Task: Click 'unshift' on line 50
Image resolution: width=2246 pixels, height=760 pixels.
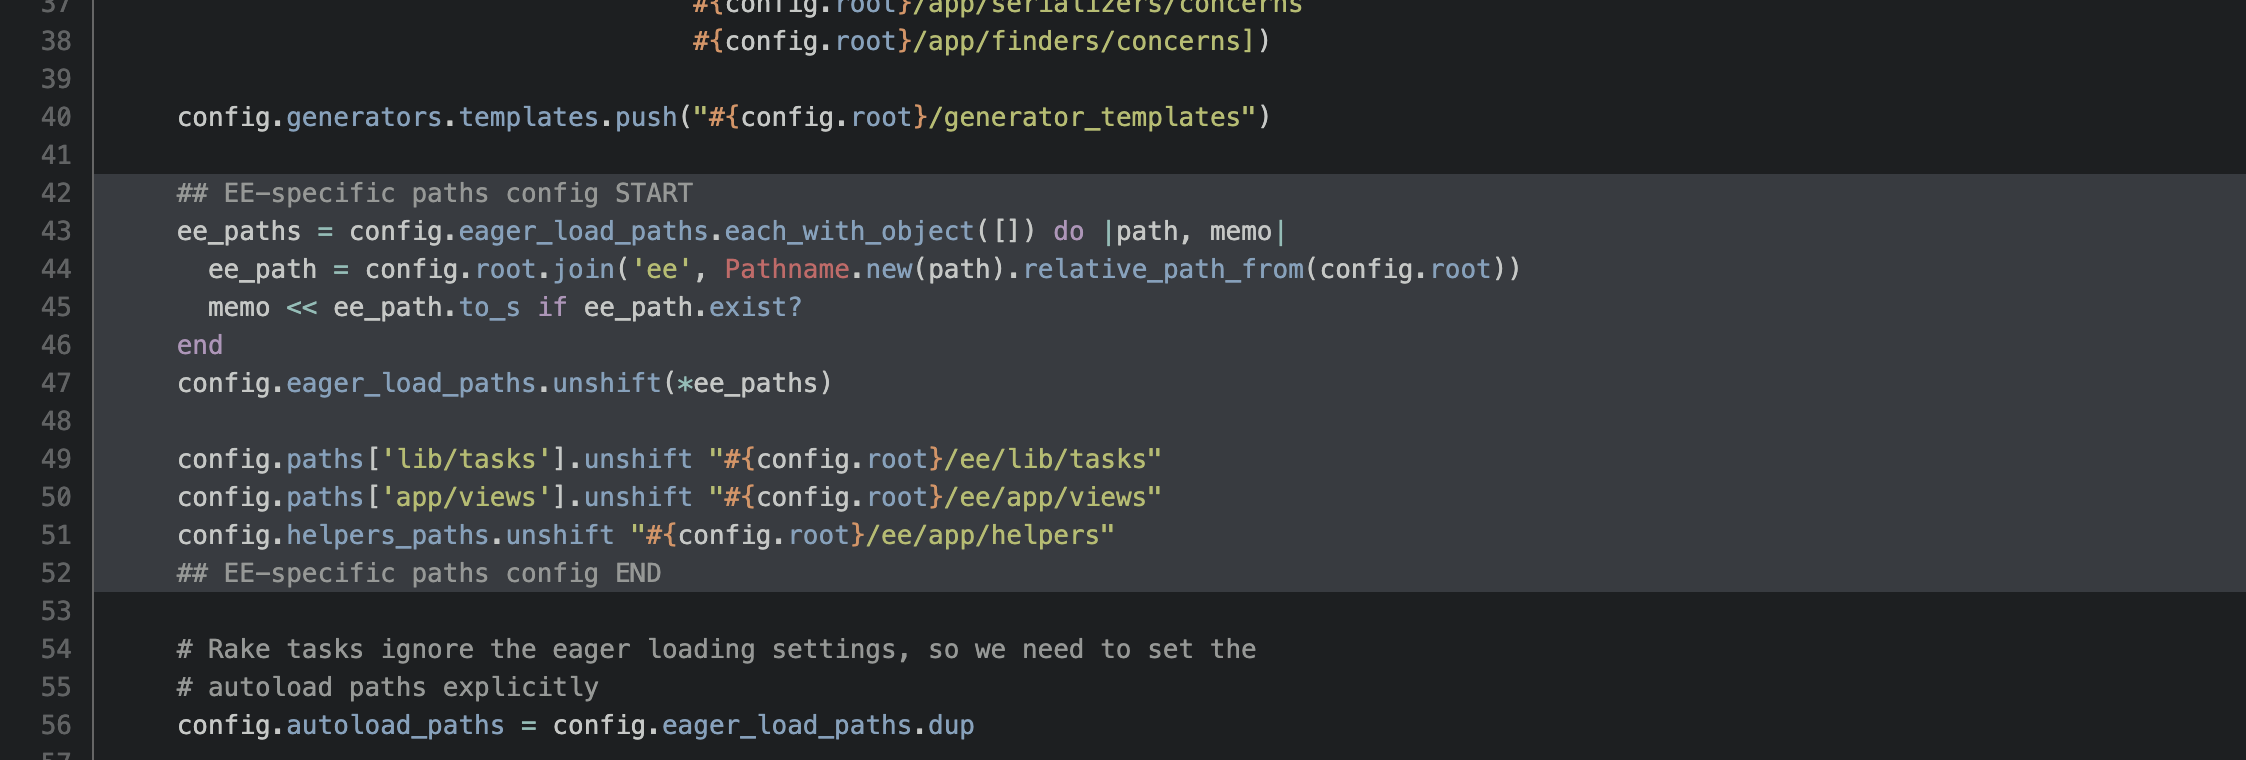Action: click(638, 497)
